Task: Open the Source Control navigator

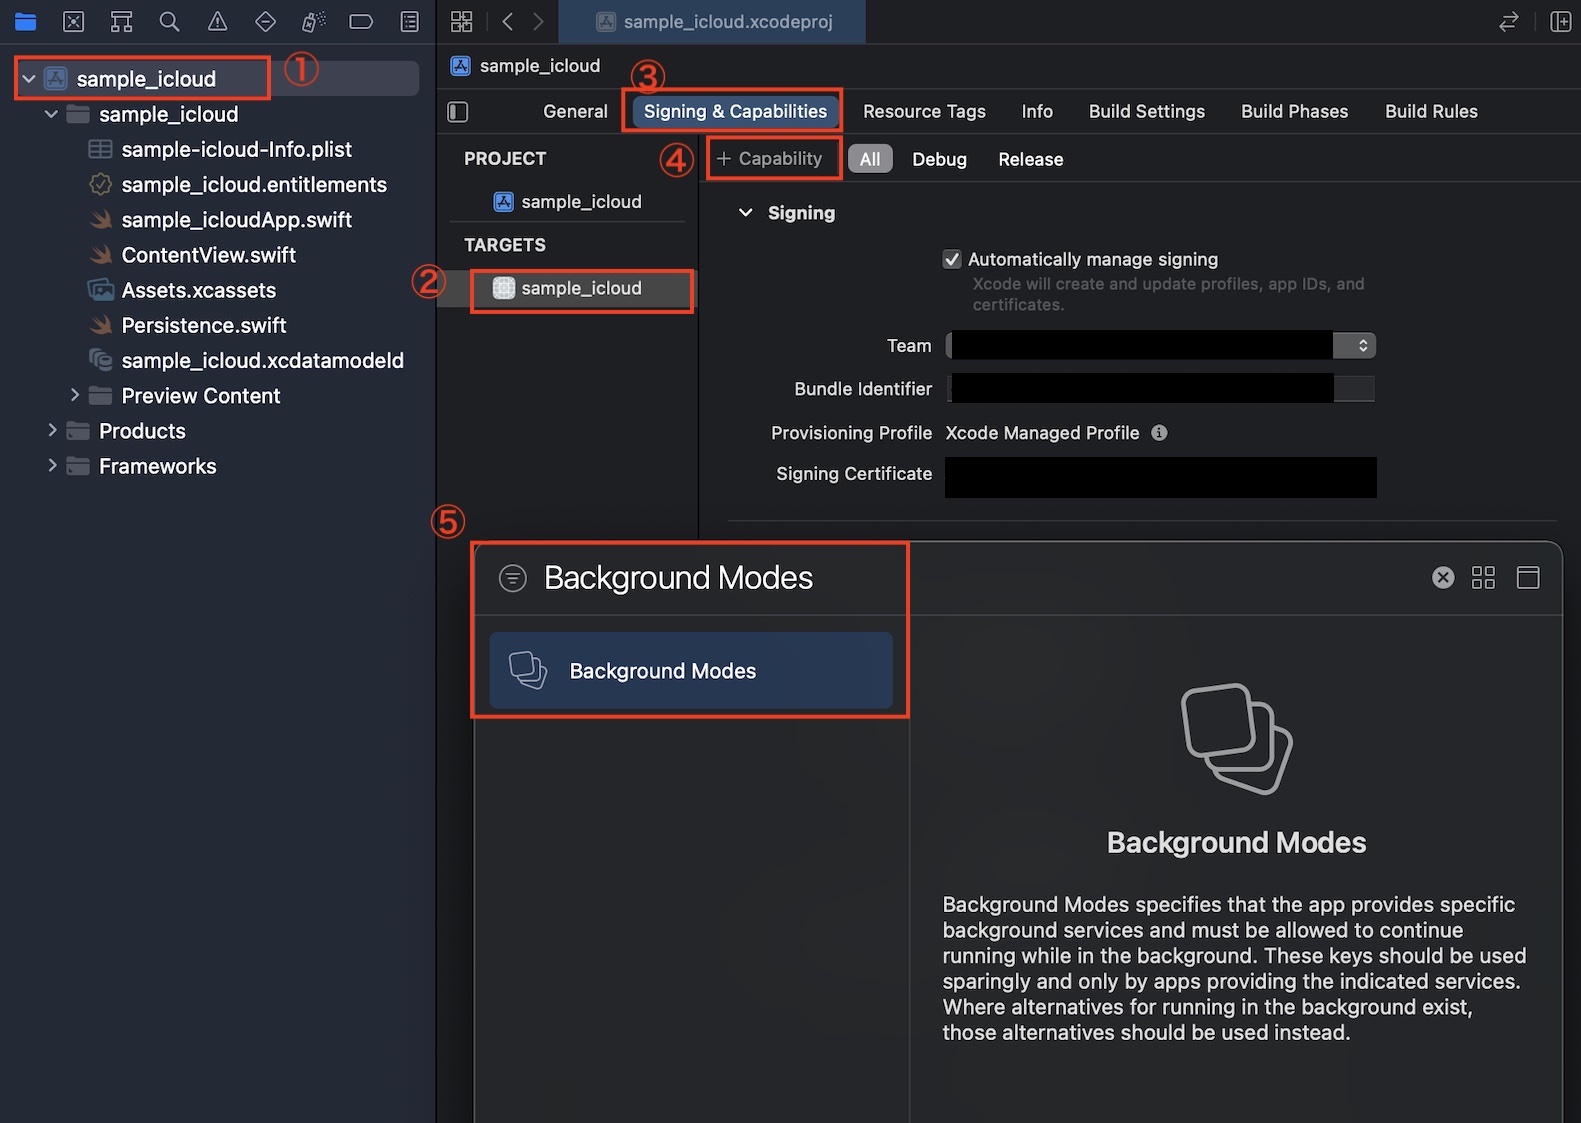Action: pos(73,21)
